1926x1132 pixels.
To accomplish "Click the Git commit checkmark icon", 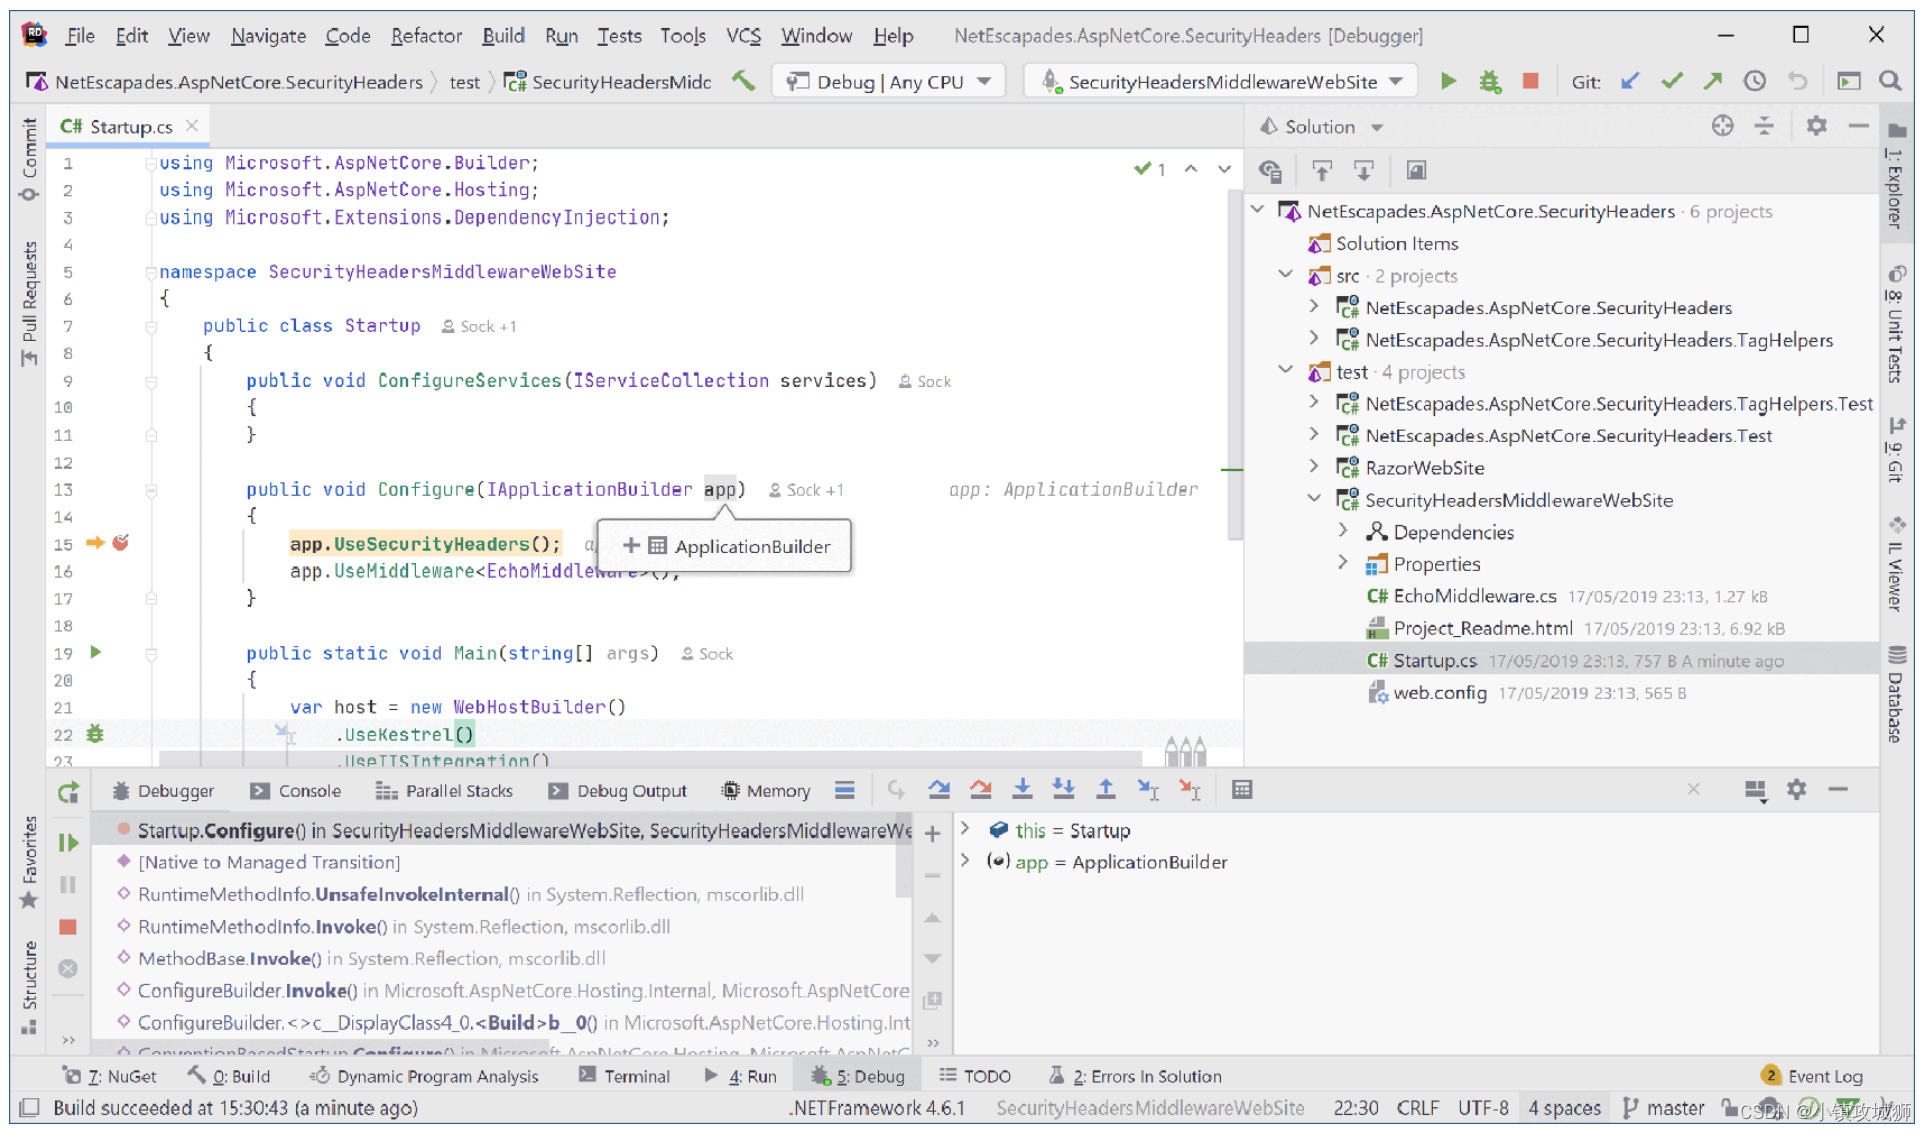I will (x=1672, y=81).
